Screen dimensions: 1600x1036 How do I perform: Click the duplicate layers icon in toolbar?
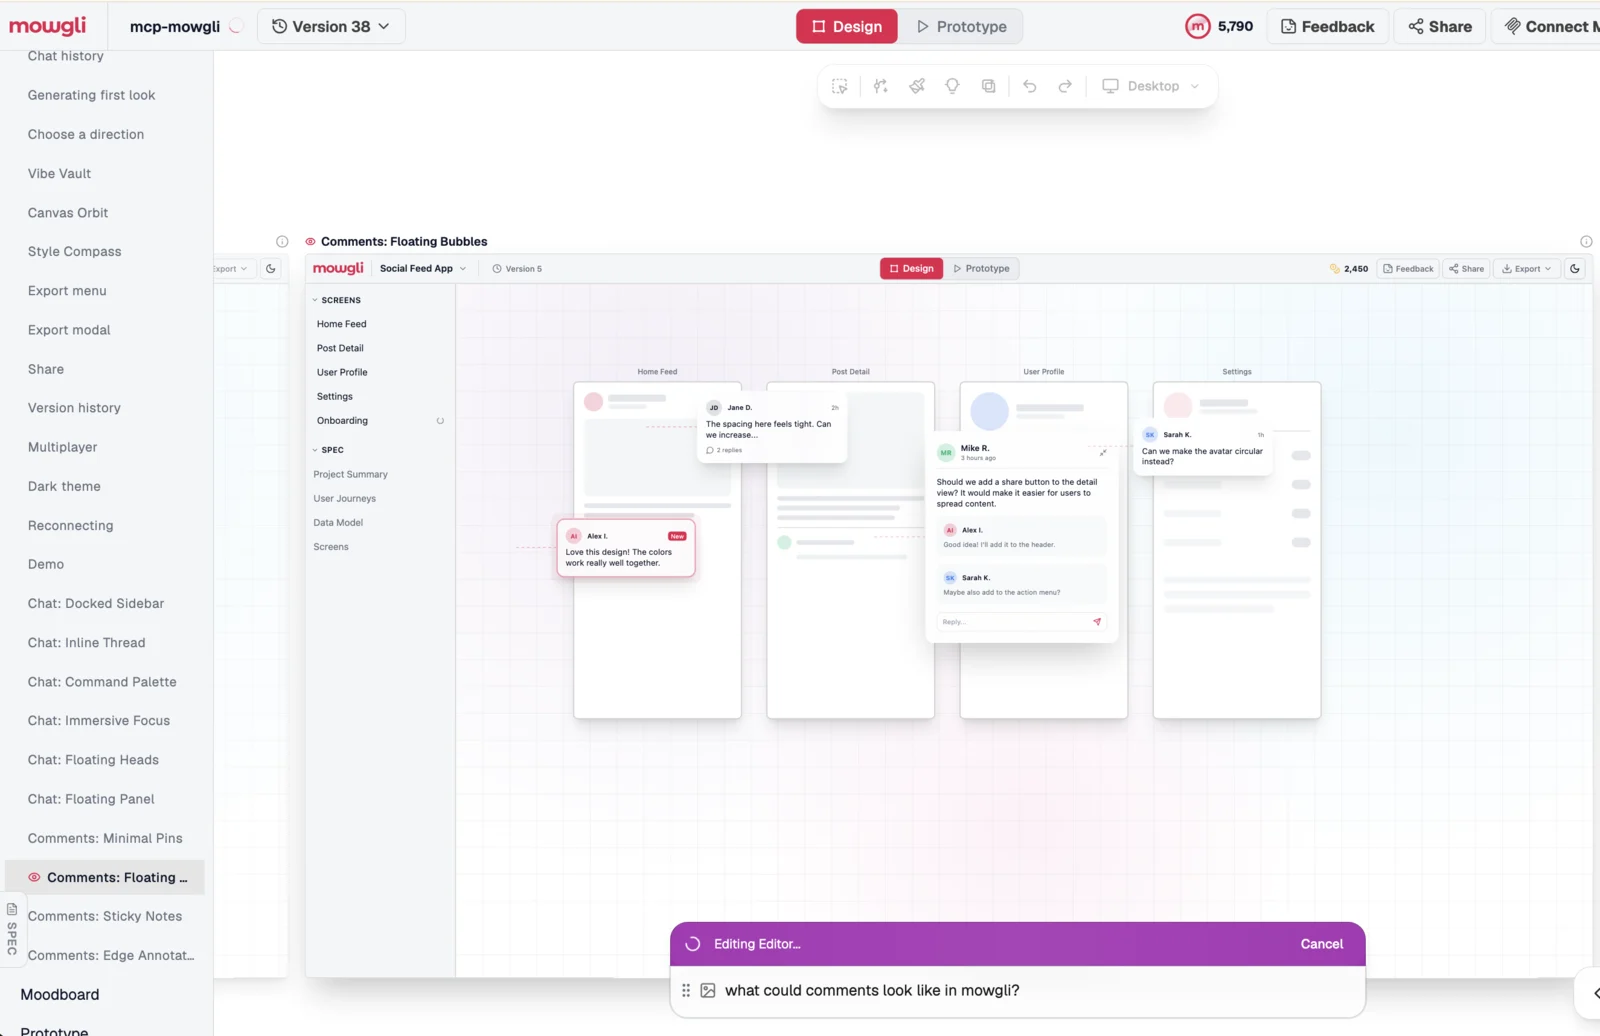988,86
